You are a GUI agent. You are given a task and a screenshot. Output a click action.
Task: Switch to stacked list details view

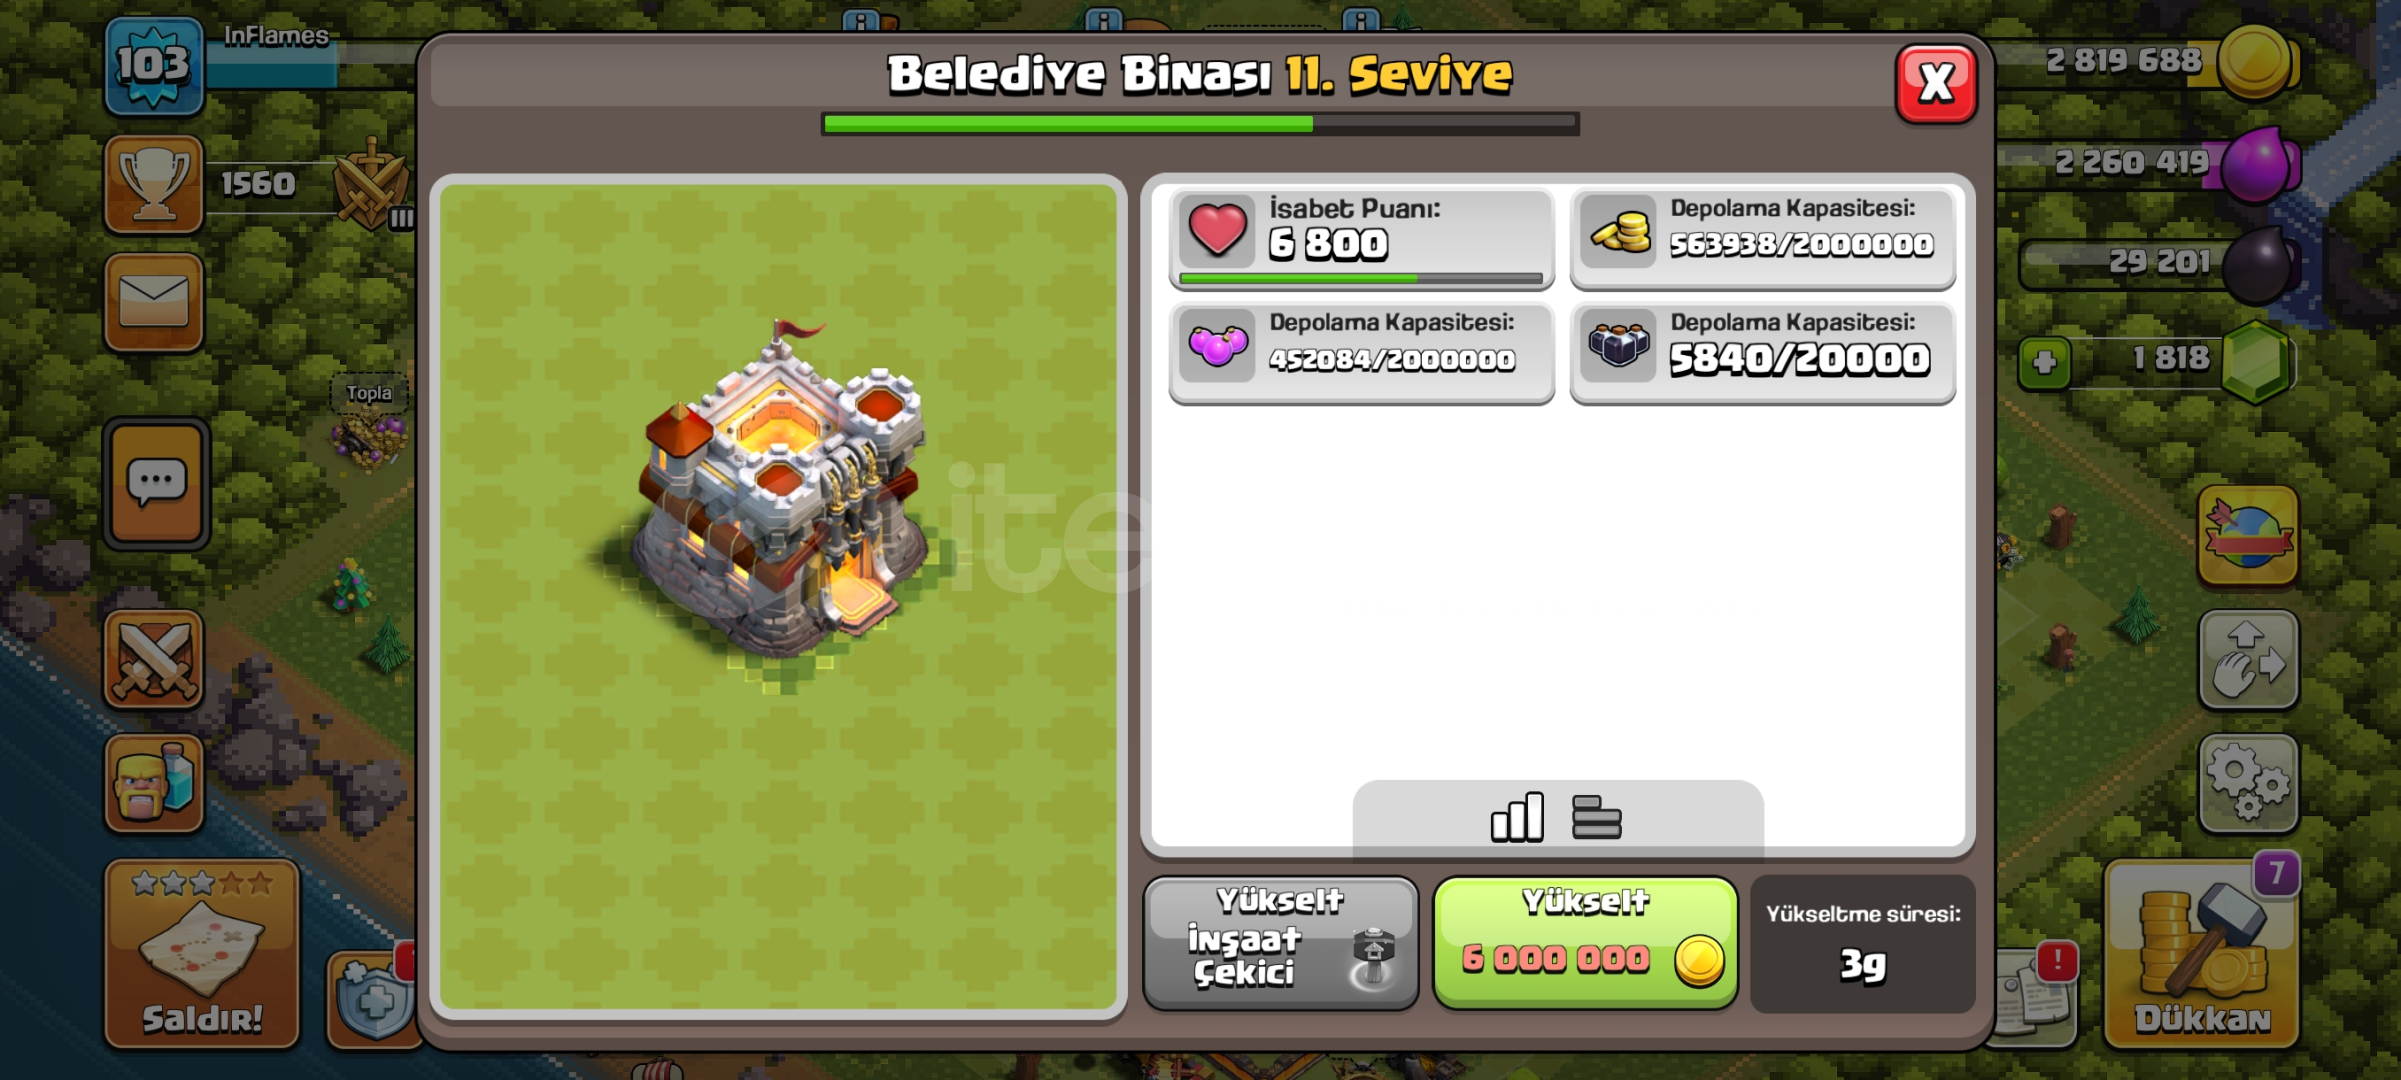point(1596,818)
